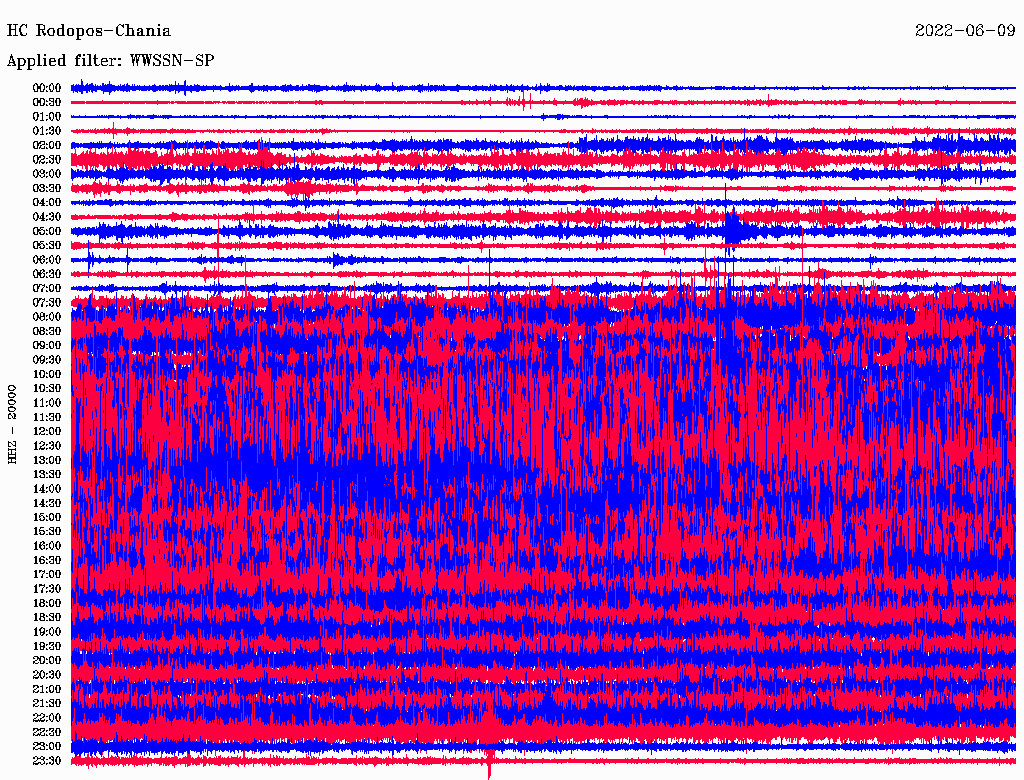Select the 22:30 time label
This screenshot has height=780, width=1024.
pyautogui.click(x=47, y=732)
